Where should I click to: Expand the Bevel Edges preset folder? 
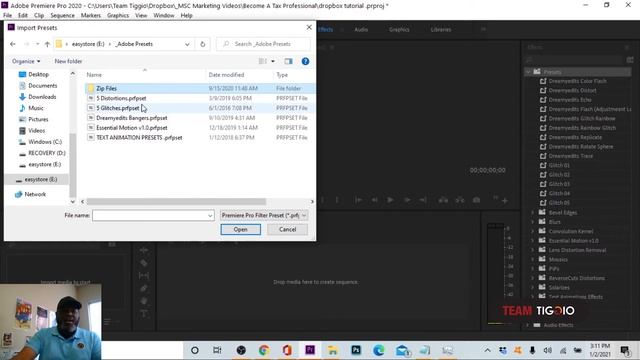pos(532,213)
